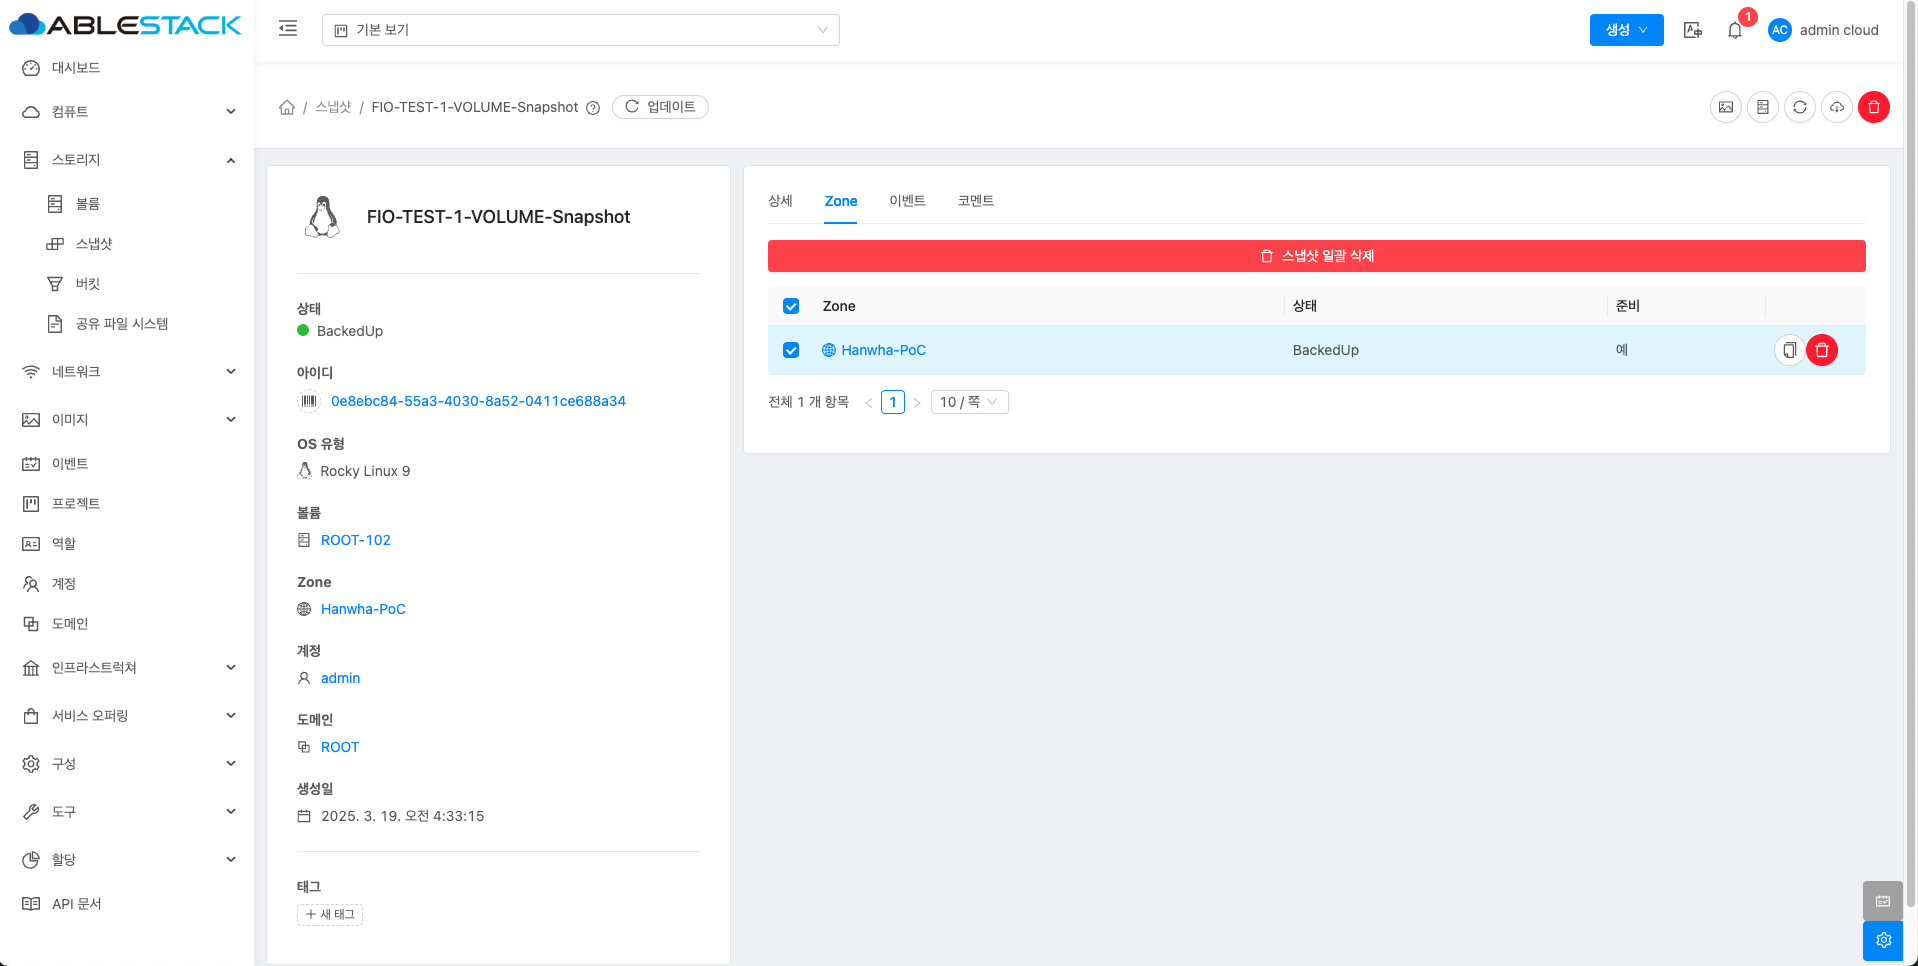This screenshot has width=1918, height=966.
Task: Uncheck the Hanwha-PoC row checkbox
Action: [791, 350]
